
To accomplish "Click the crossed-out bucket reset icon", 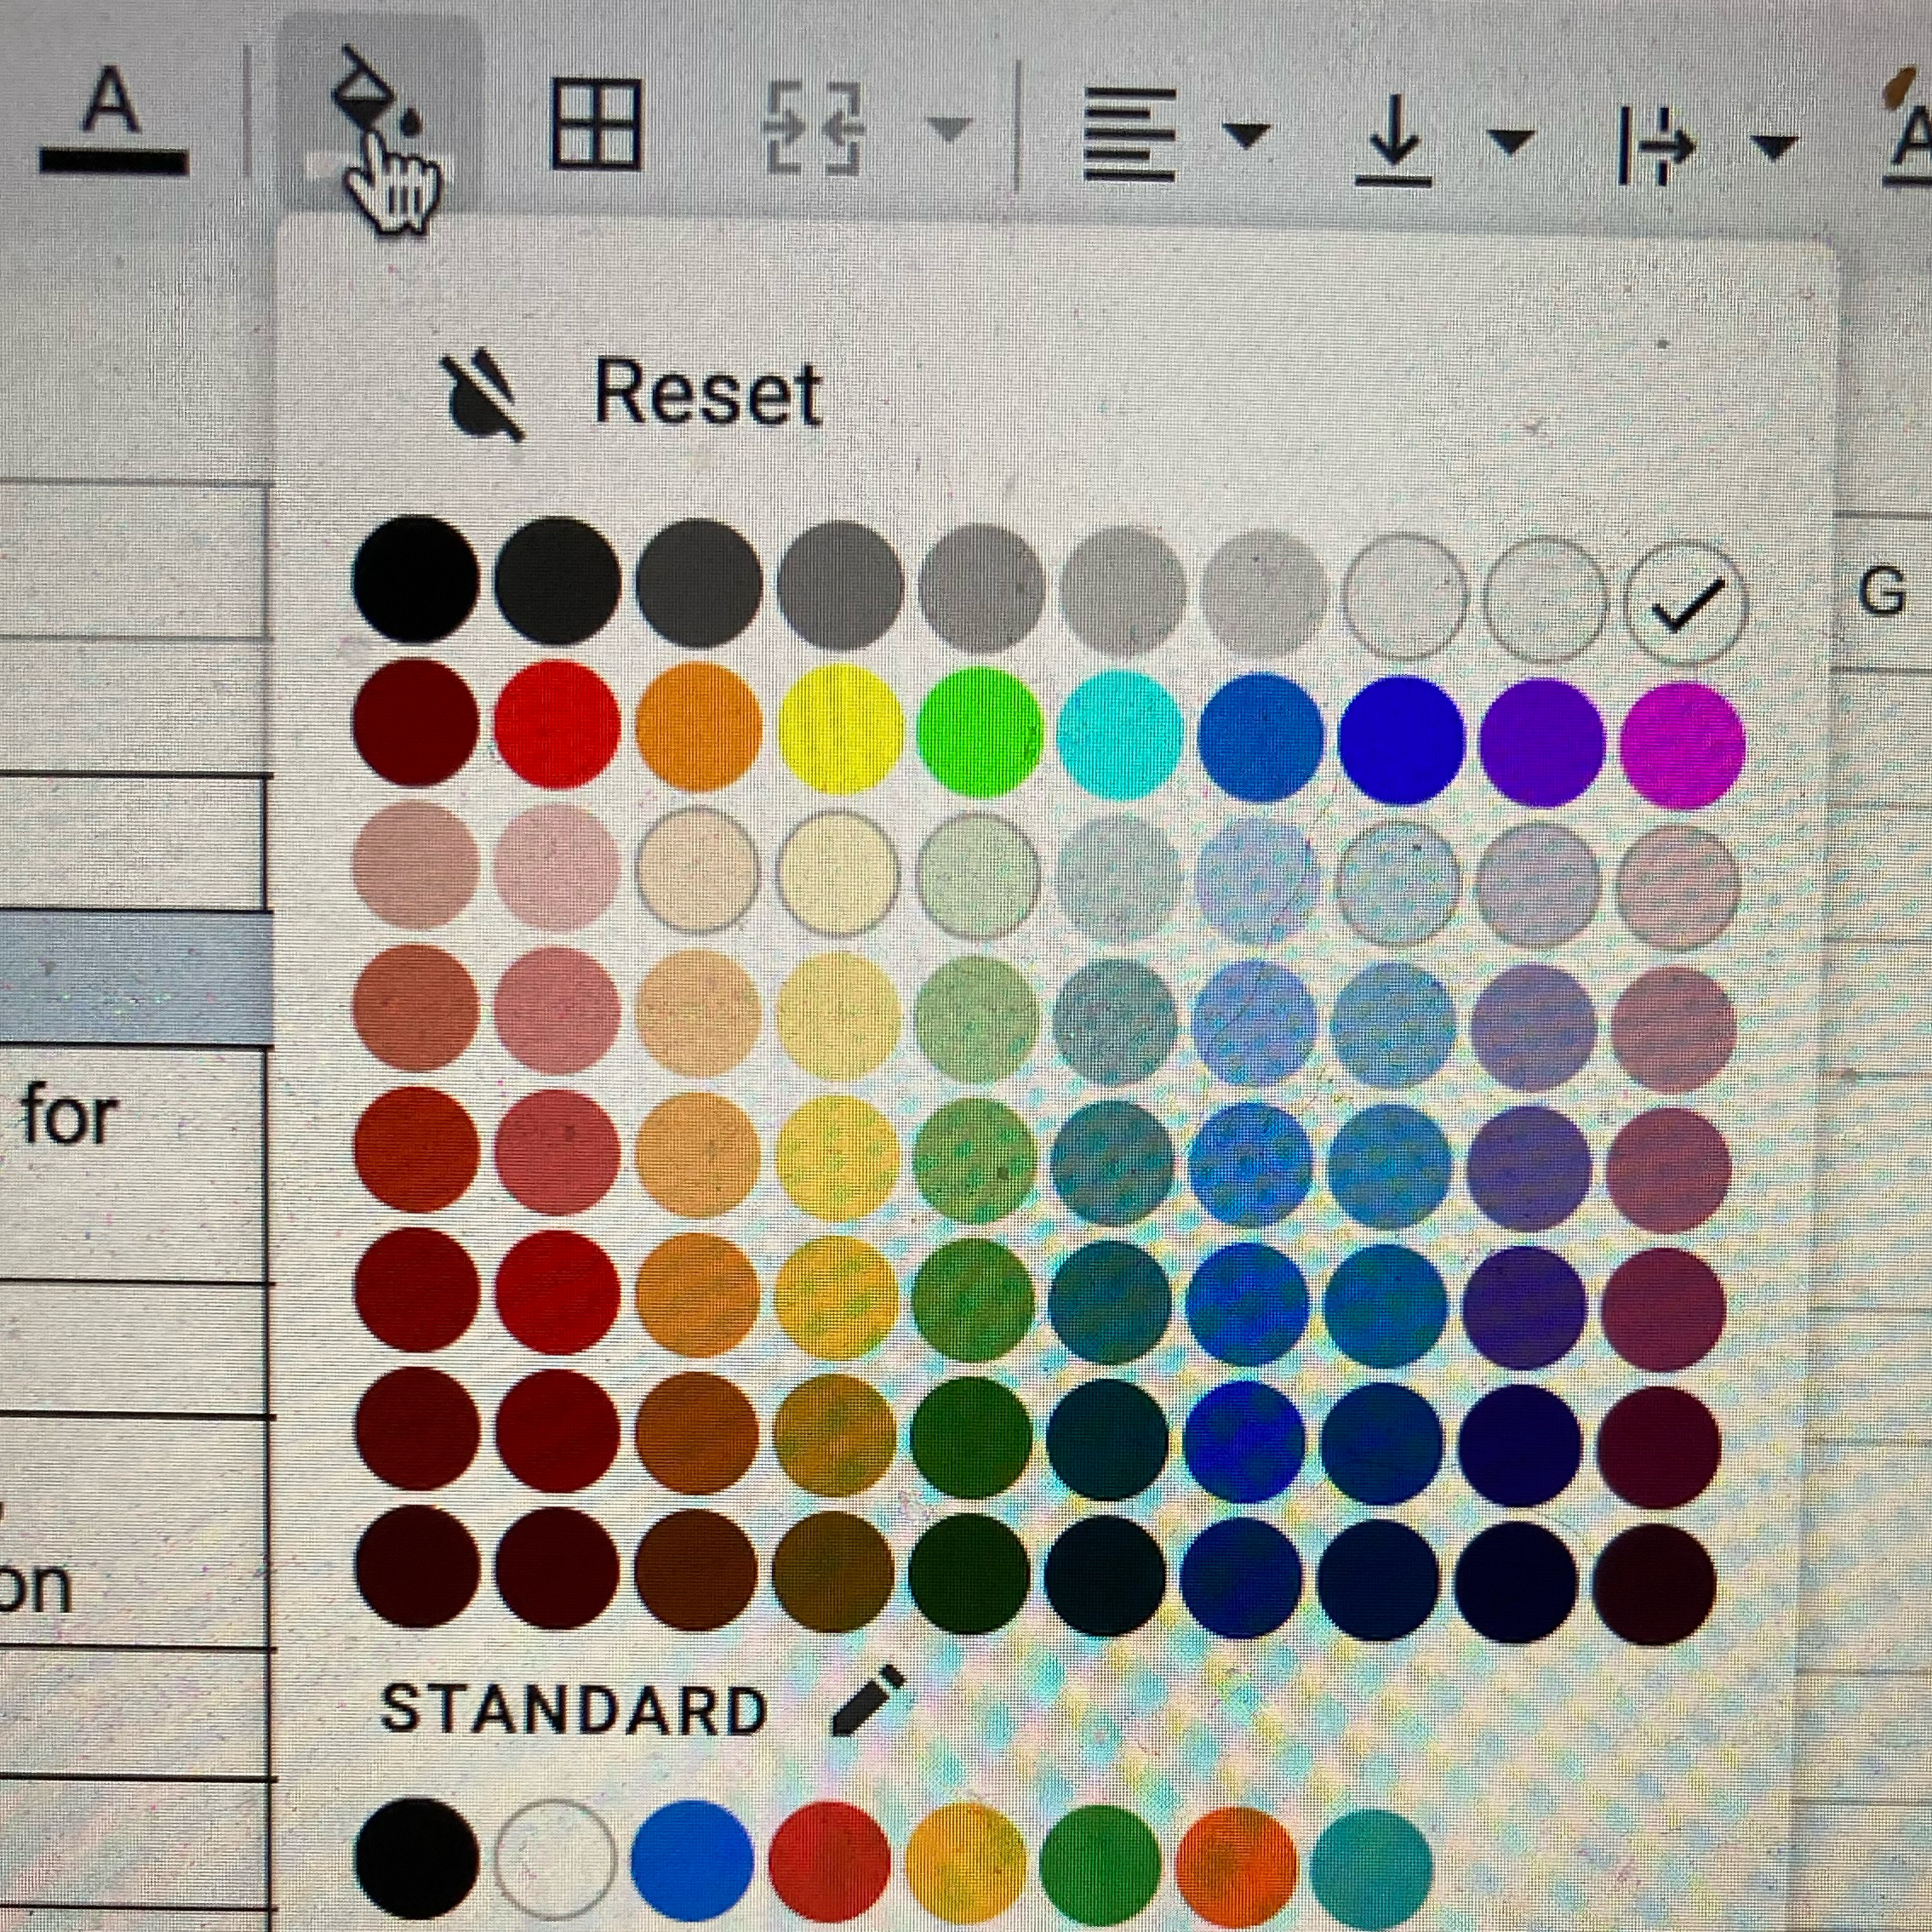I will click(x=485, y=394).
